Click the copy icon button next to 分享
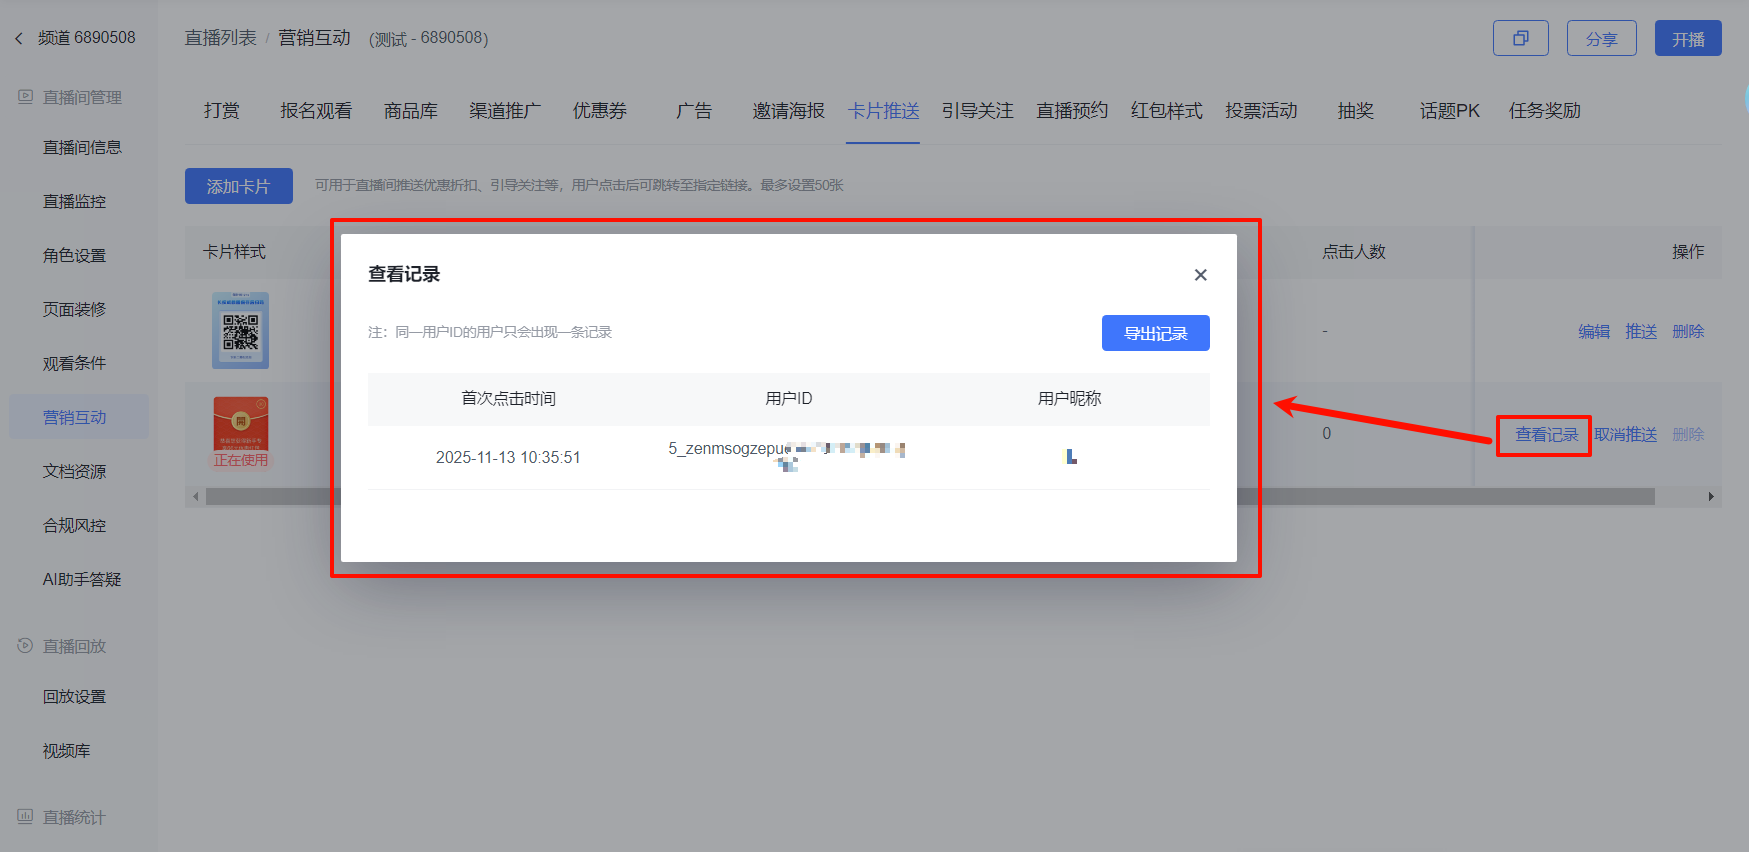This screenshot has width=1749, height=852. pos(1520,38)
